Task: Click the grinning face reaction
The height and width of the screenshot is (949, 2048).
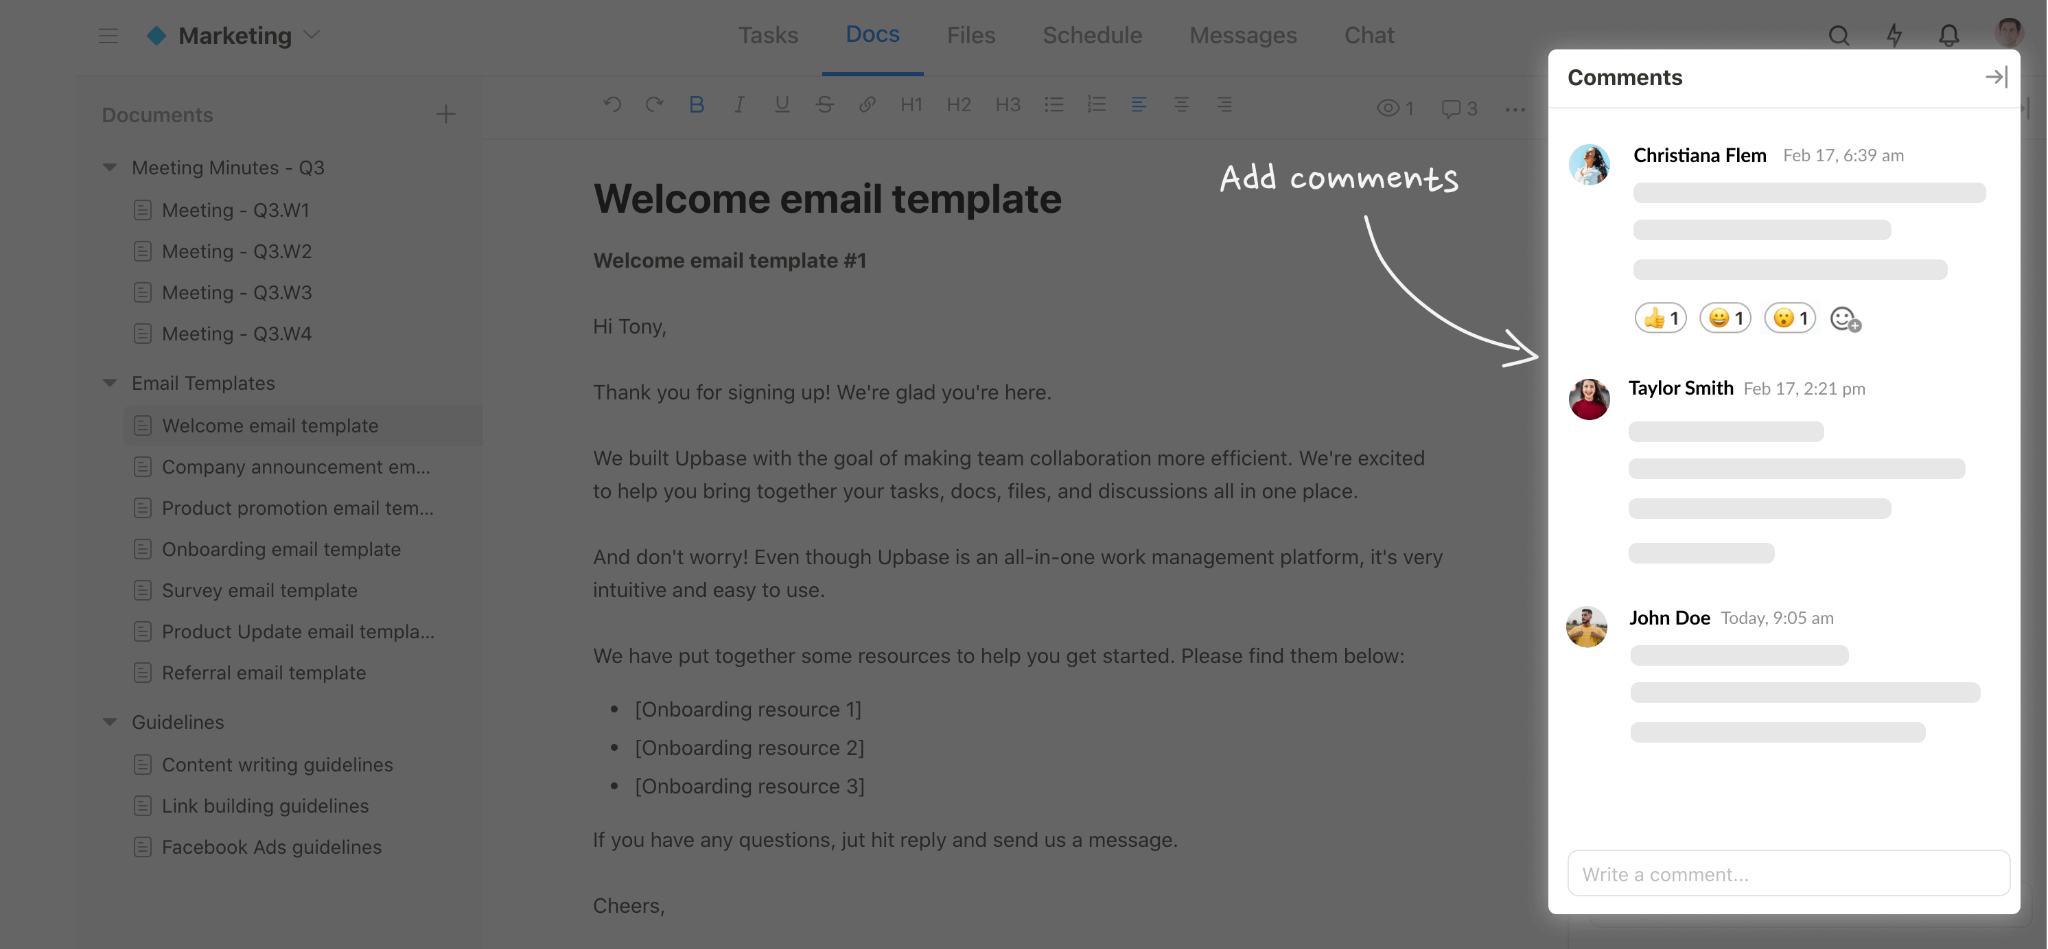Action: (x=1725, y=318)
